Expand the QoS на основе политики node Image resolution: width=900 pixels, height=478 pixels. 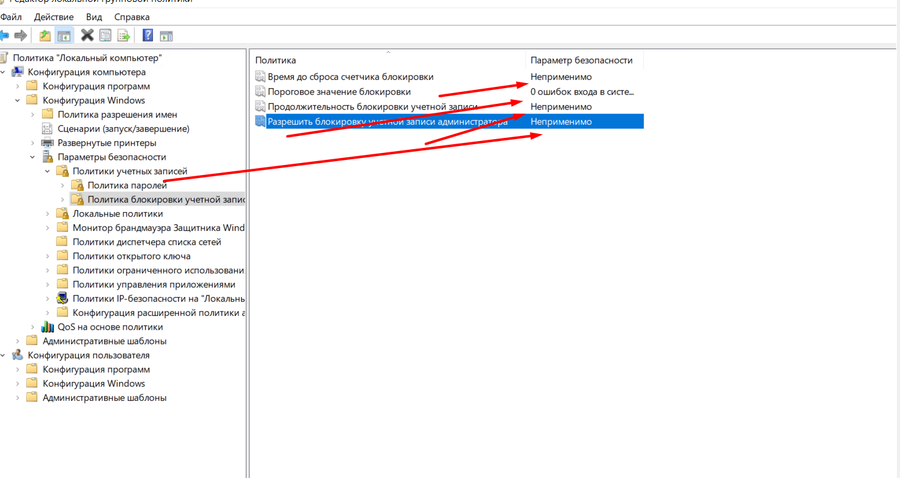coord(33,327)
